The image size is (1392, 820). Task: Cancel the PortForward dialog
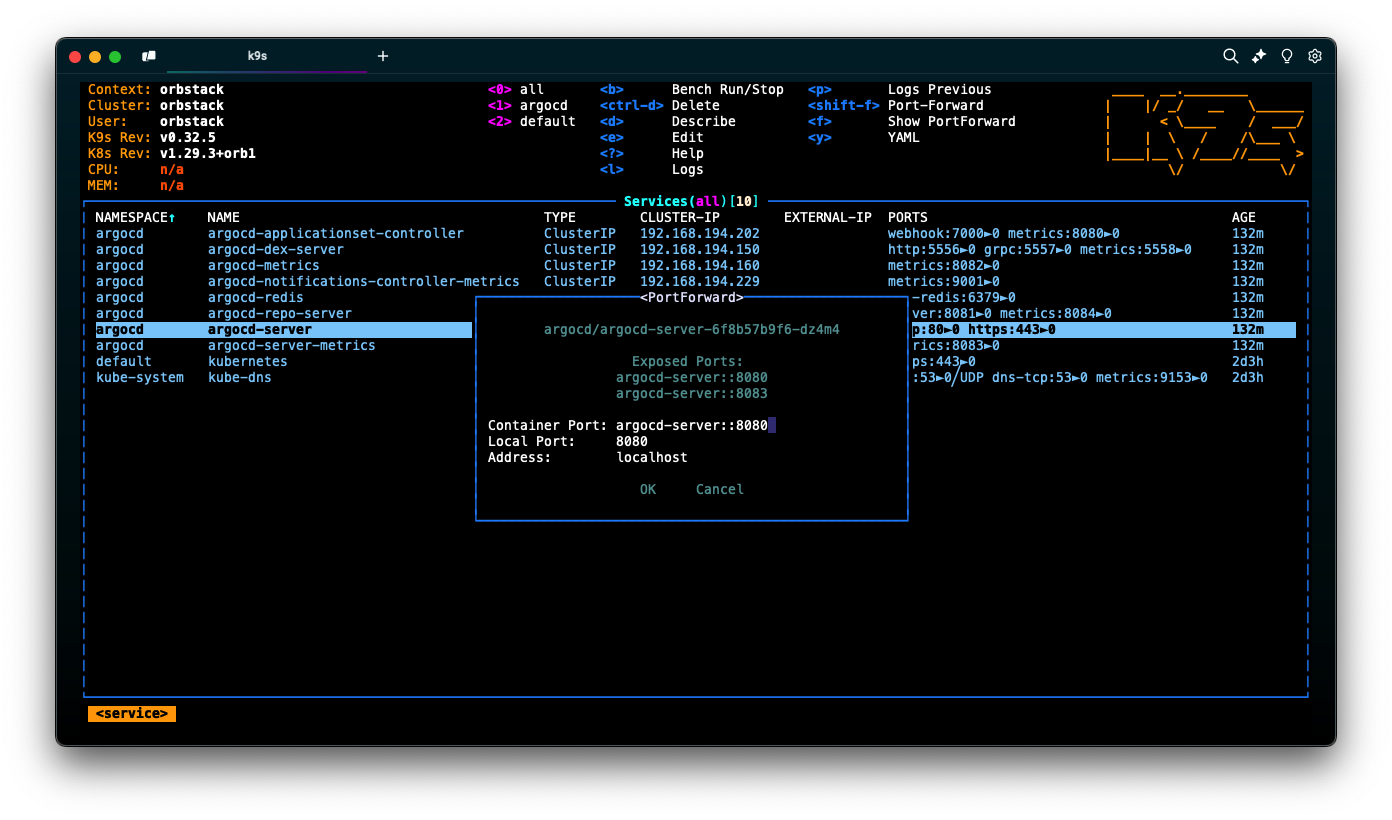tap(720, 489)
